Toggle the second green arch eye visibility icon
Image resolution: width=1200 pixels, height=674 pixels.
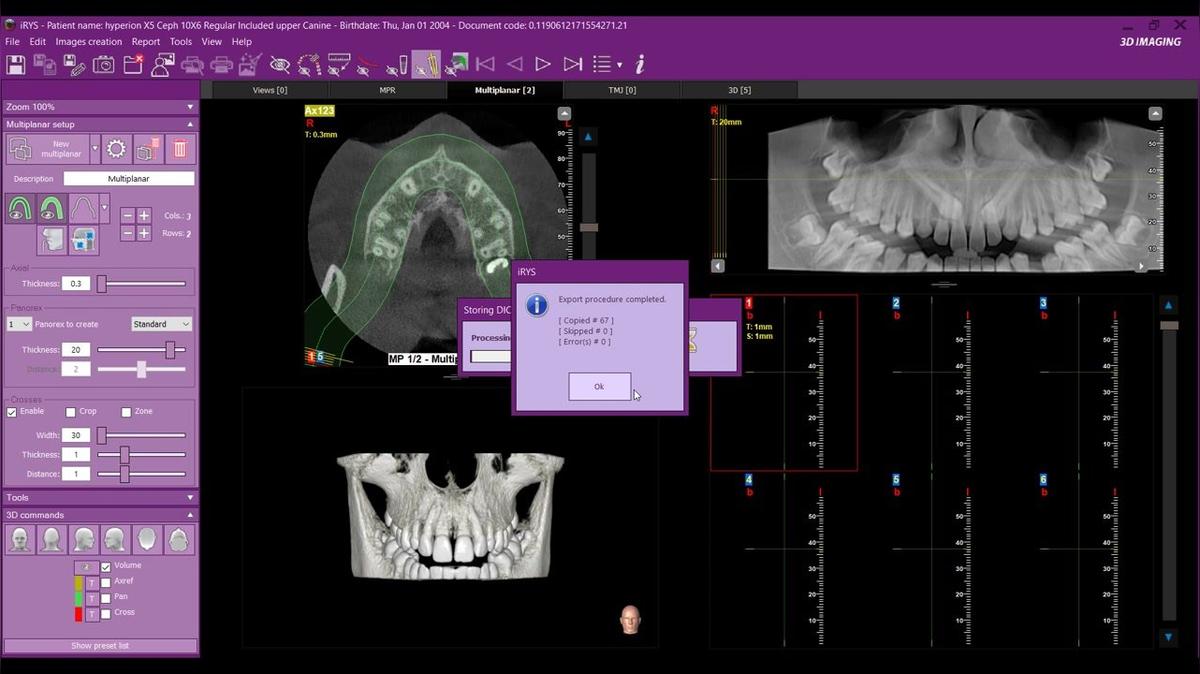click(52, 208)
